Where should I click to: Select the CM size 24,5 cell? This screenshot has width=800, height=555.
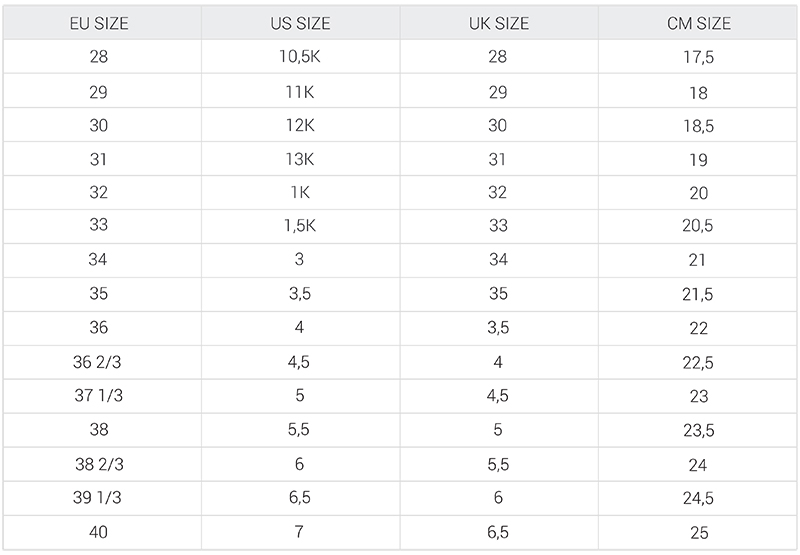click(698, 498)
